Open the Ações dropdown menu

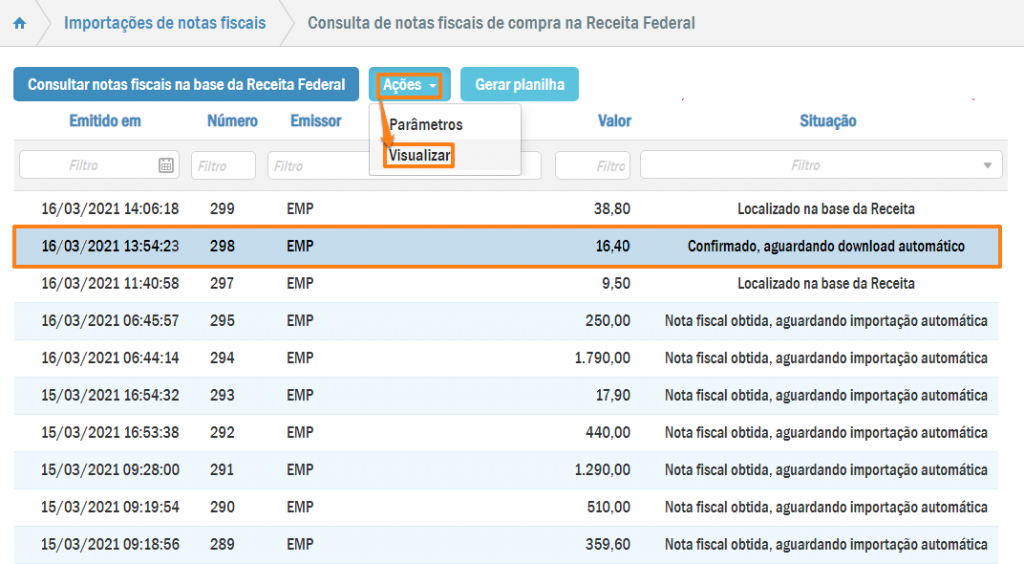coord(410,85)
